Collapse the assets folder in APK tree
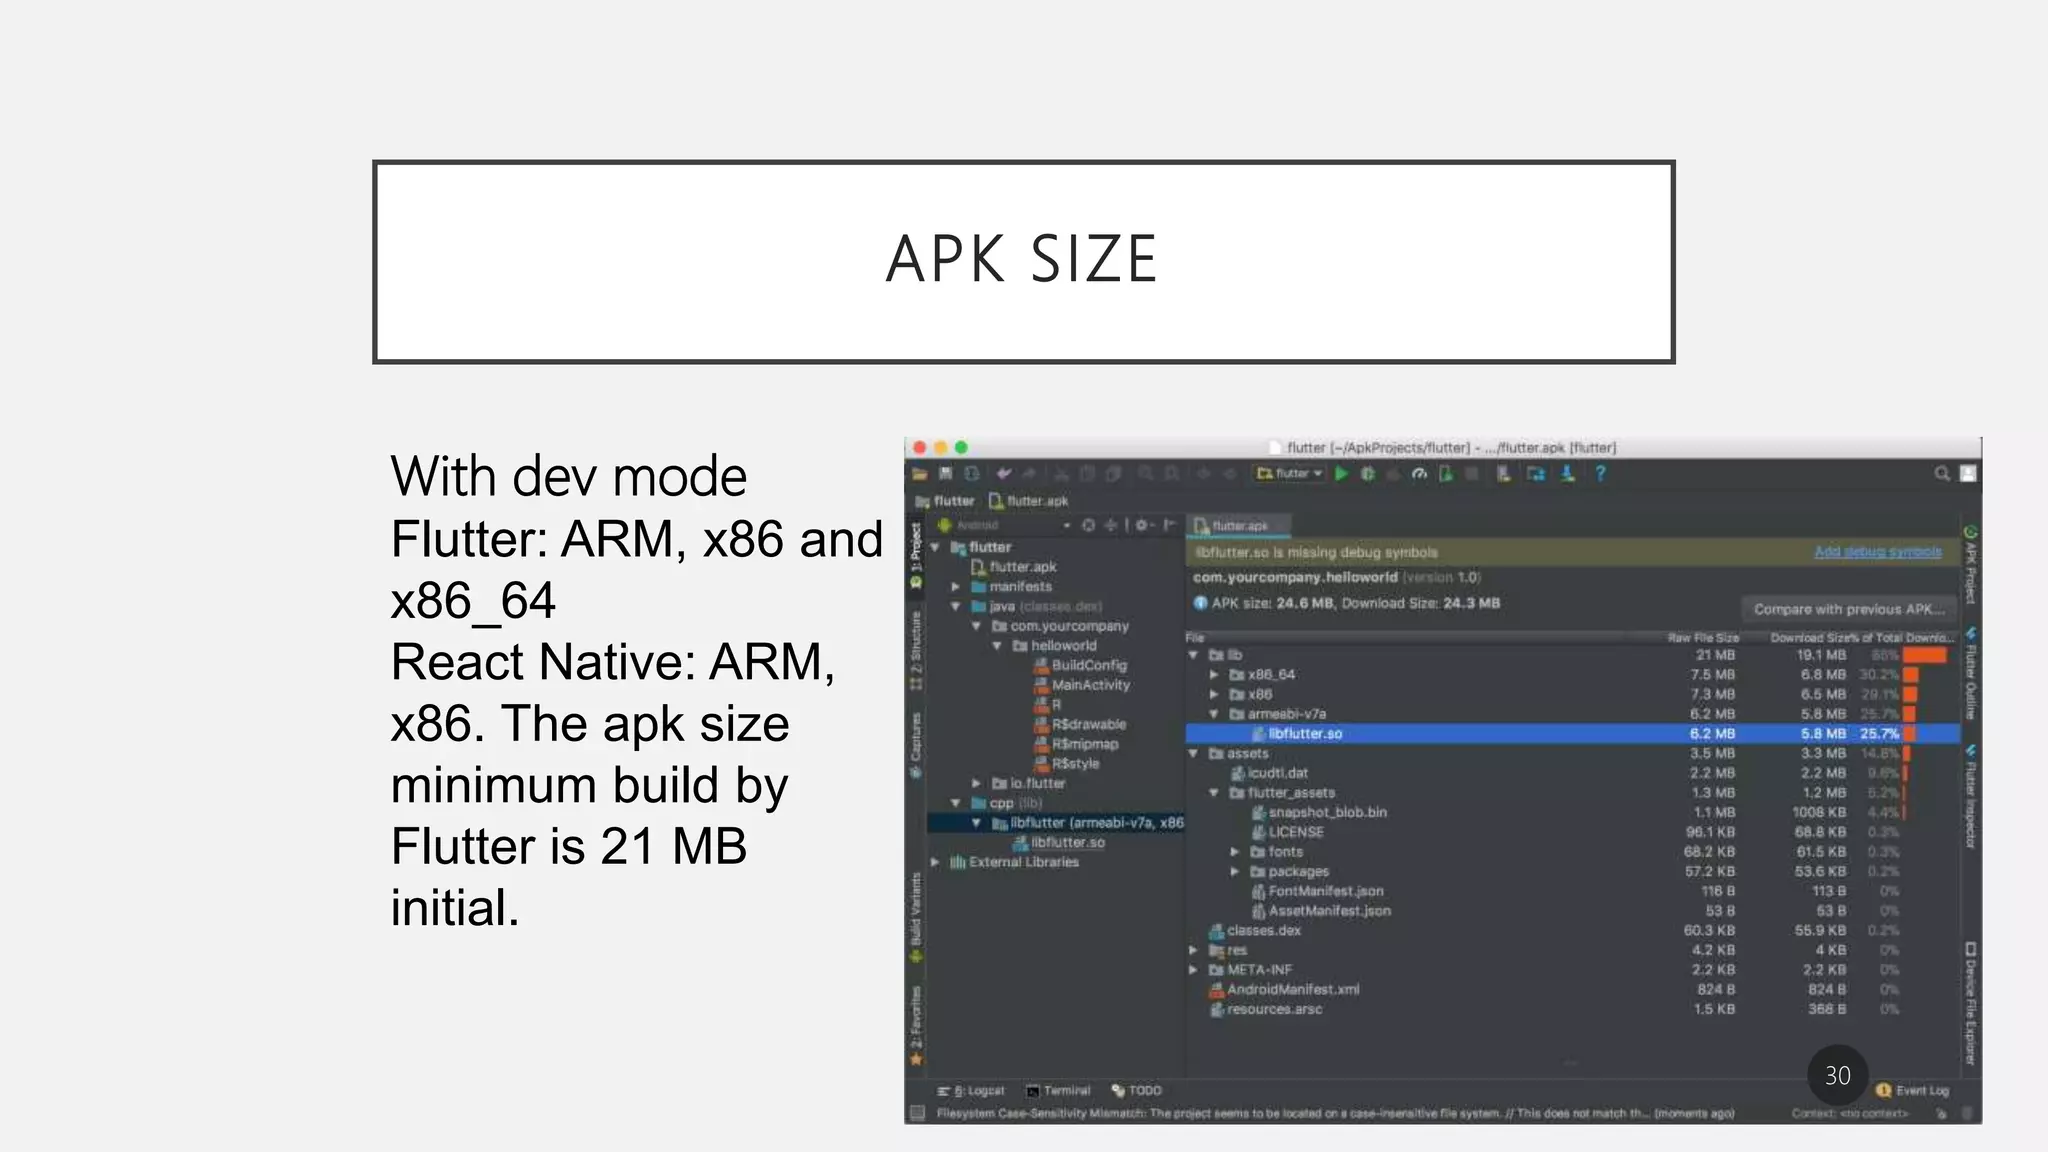The image size is (2048, 1152). (x=1193, y=753)
